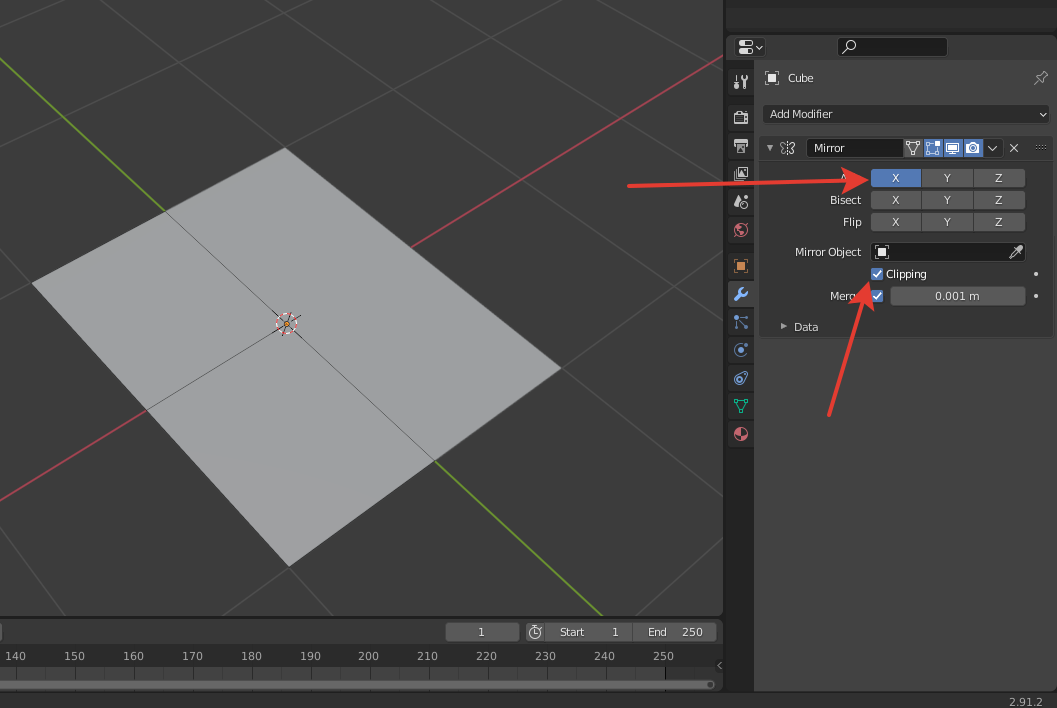This screenshot has height=708, width=1057.
Task: Open the Physics properties tab
Action: (741, 350)
